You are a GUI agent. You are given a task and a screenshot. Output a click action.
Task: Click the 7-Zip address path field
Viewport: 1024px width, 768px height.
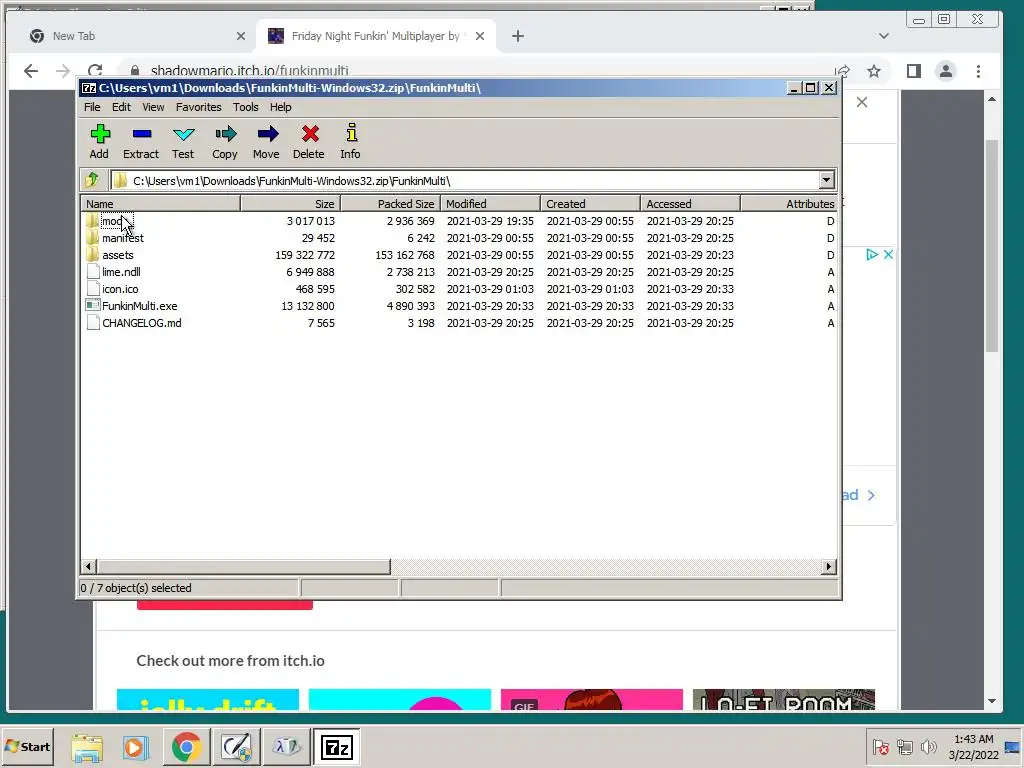coord(465,180)
